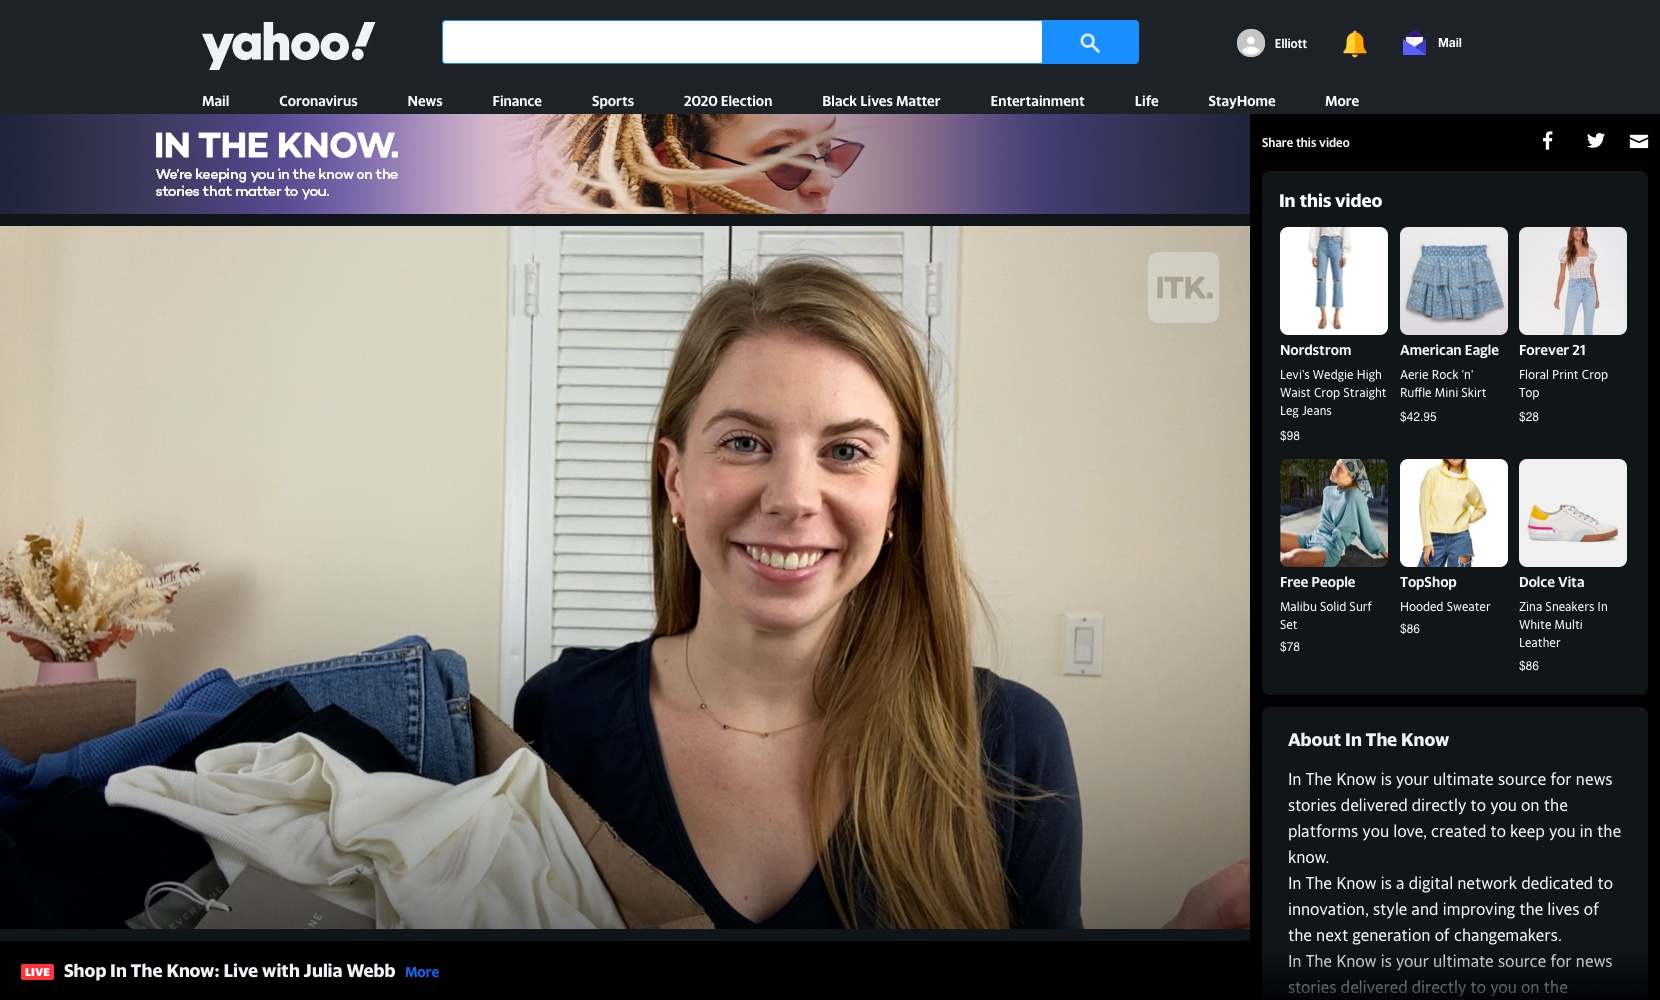The height and width of the screenshot is (1000, 1660).
Task: Open notifications bell
Action: point(1355,43)
